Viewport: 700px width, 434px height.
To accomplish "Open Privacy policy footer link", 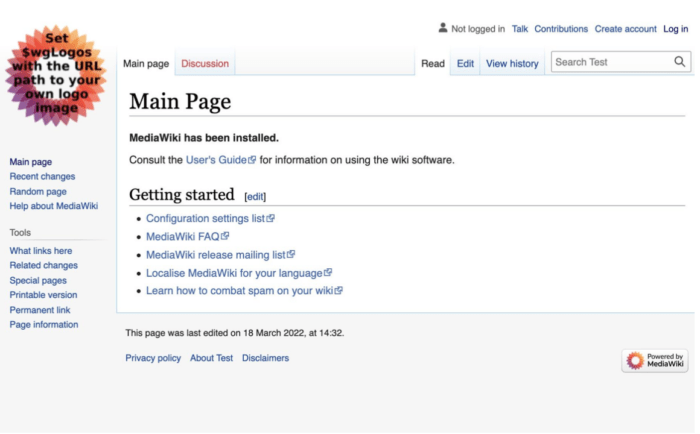I will pos(153,358).
